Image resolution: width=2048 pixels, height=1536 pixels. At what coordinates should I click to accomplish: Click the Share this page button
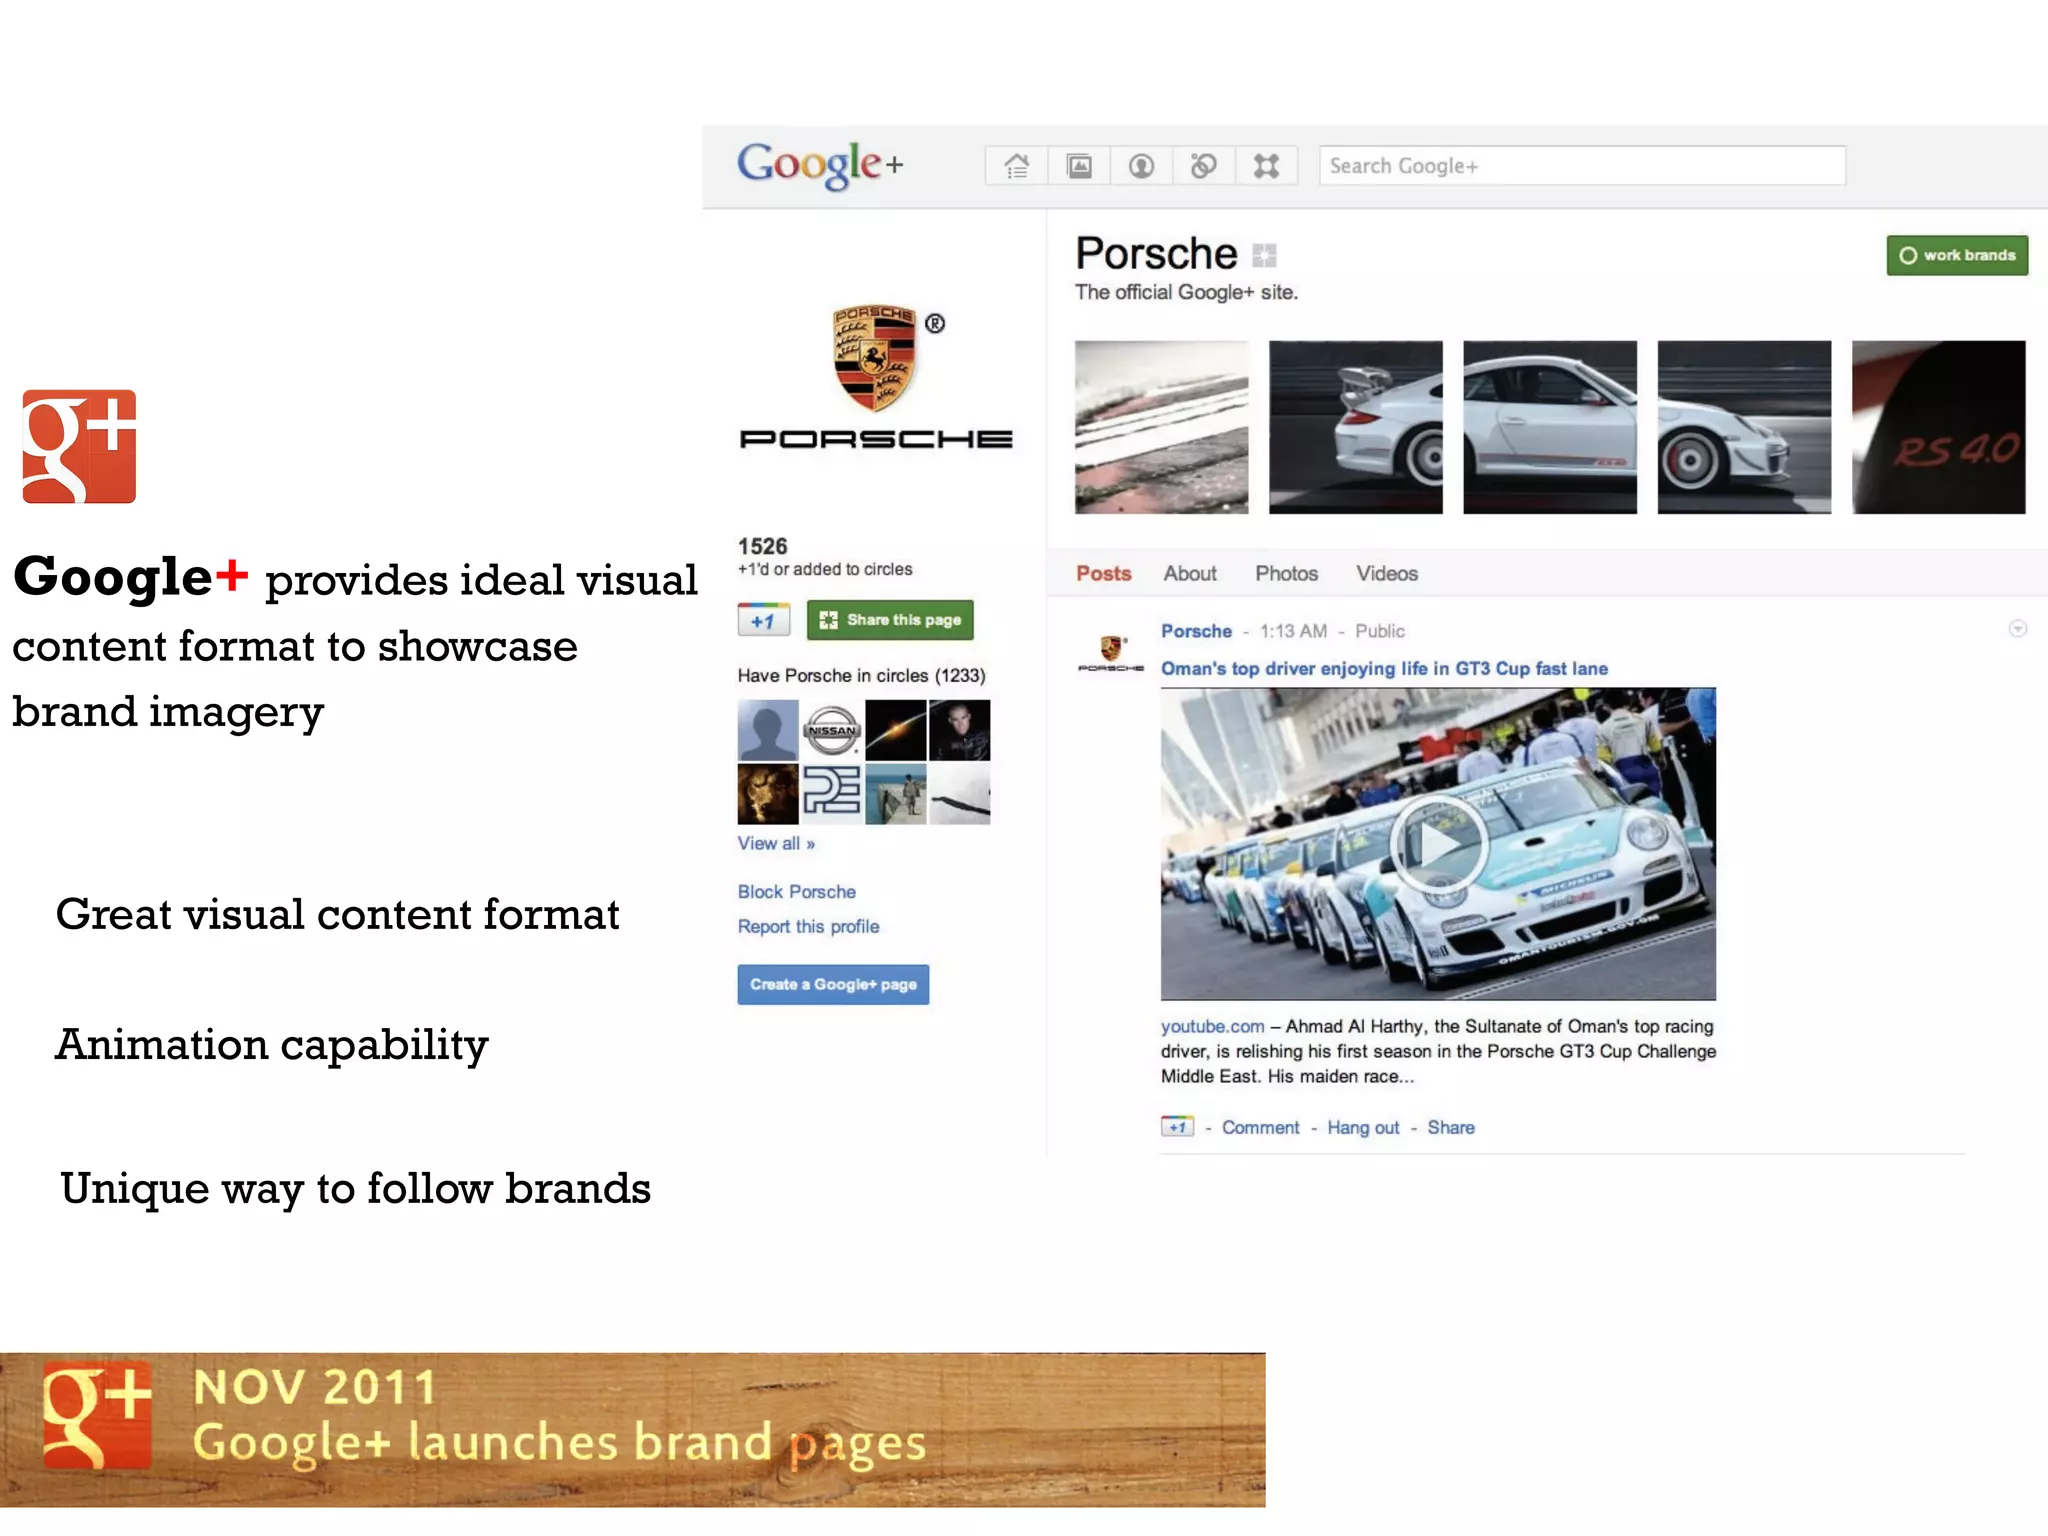(890, 620)
